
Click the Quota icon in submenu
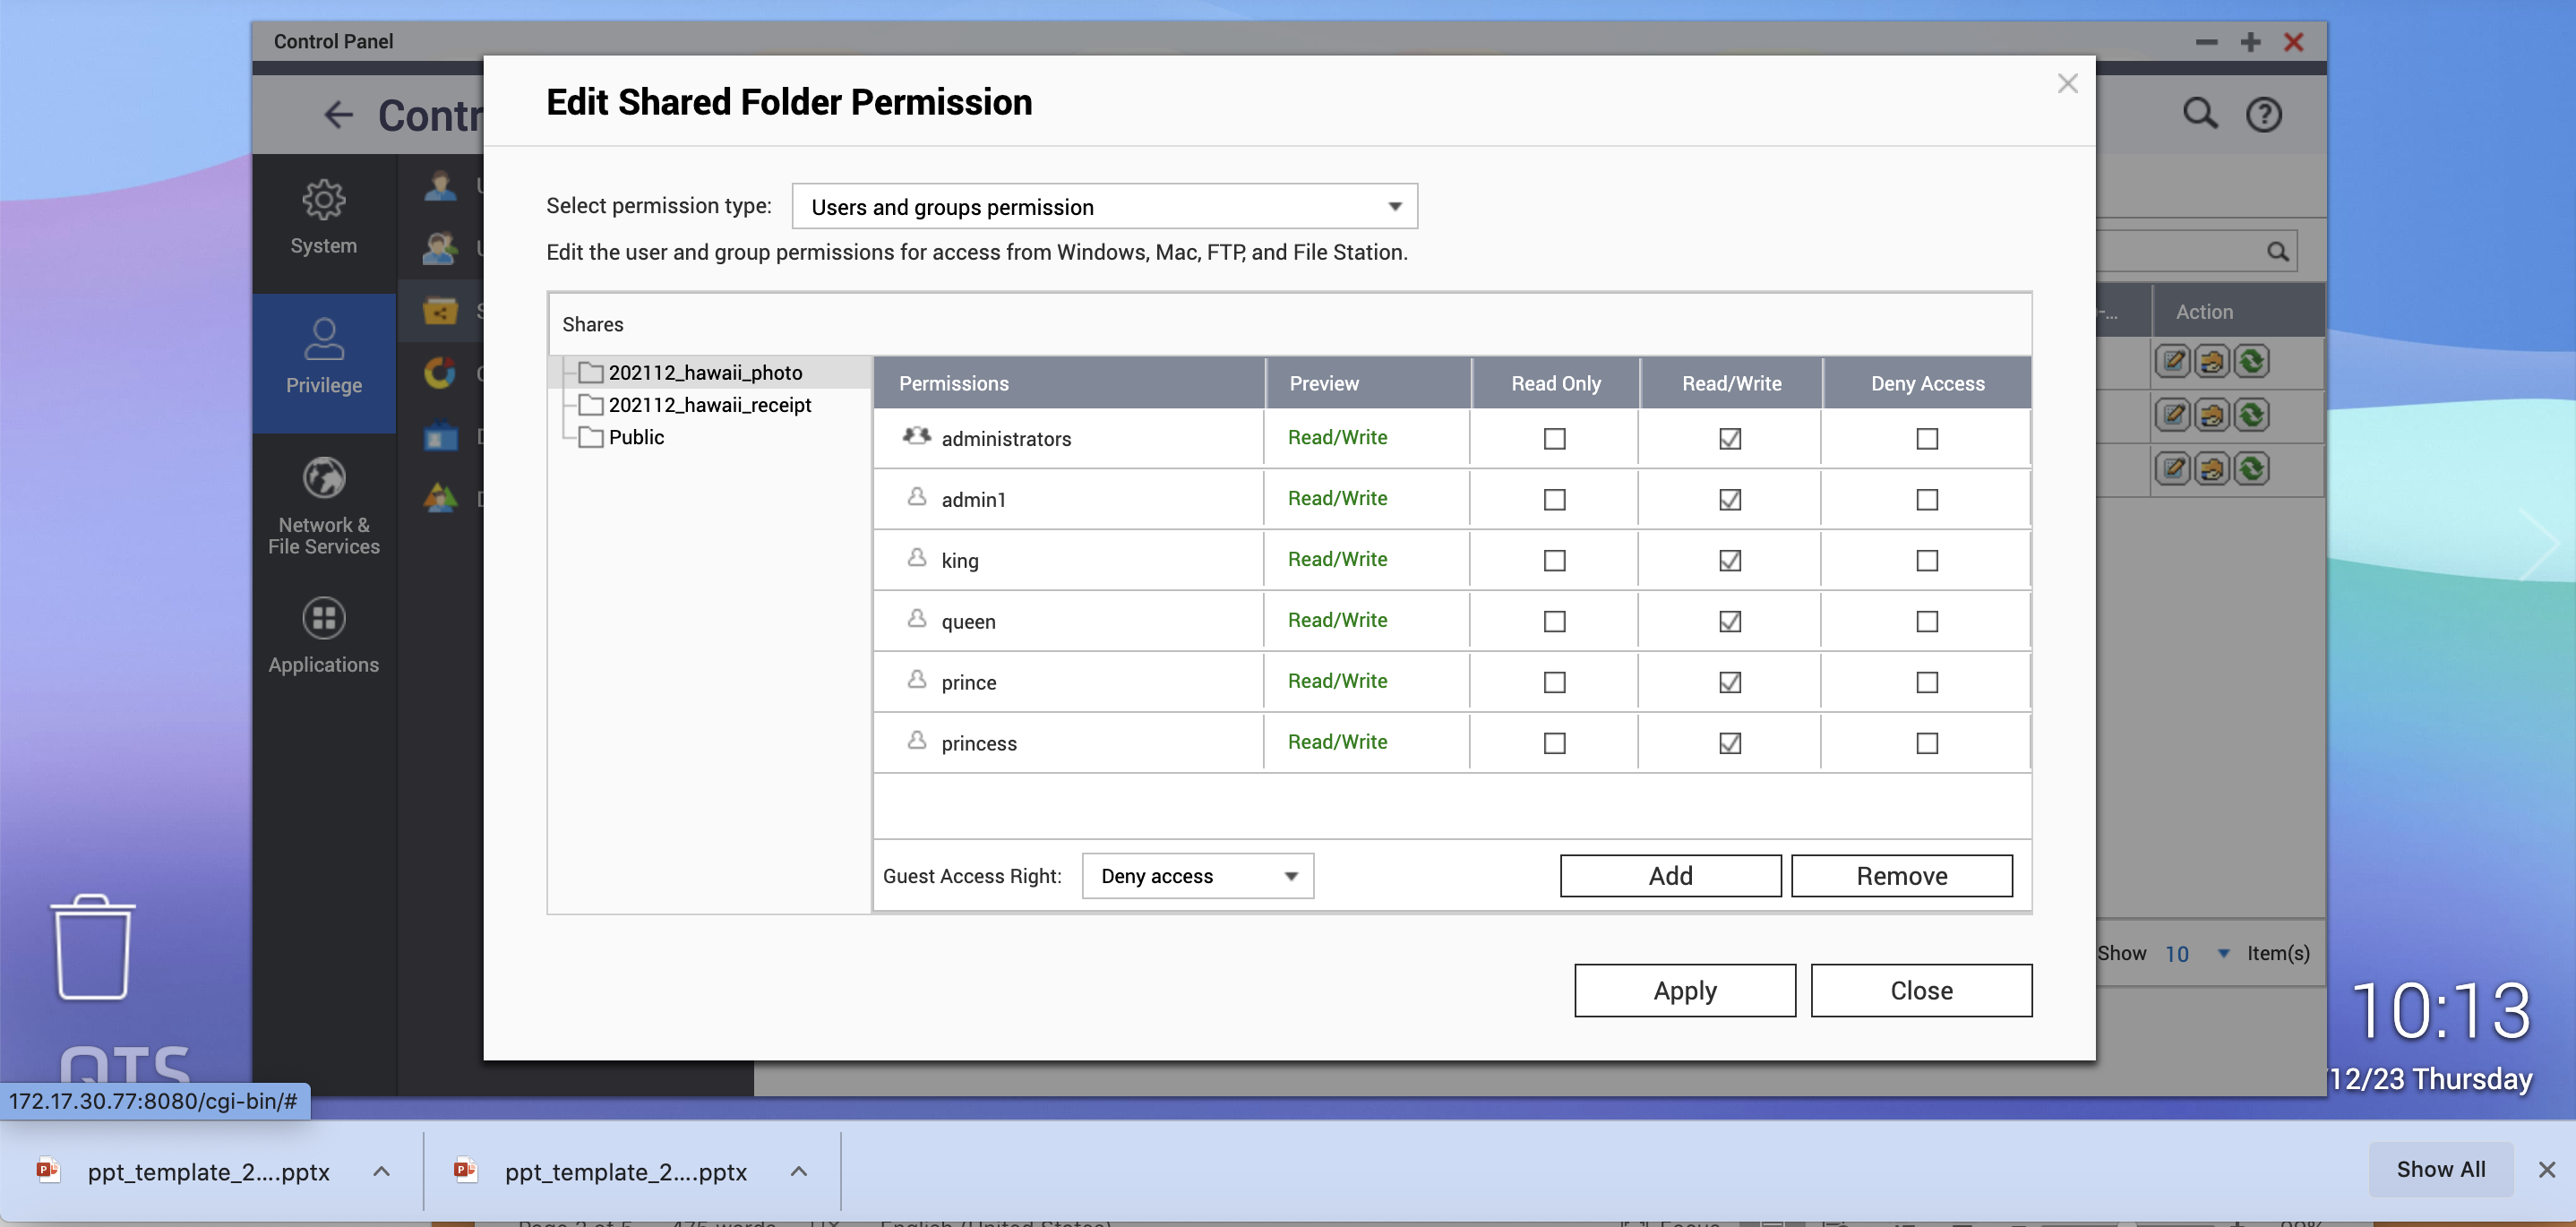pos(440,373)
